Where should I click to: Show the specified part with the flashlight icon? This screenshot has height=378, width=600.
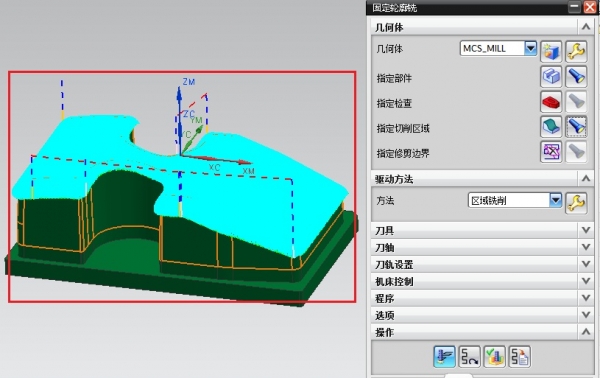point(576,77)
